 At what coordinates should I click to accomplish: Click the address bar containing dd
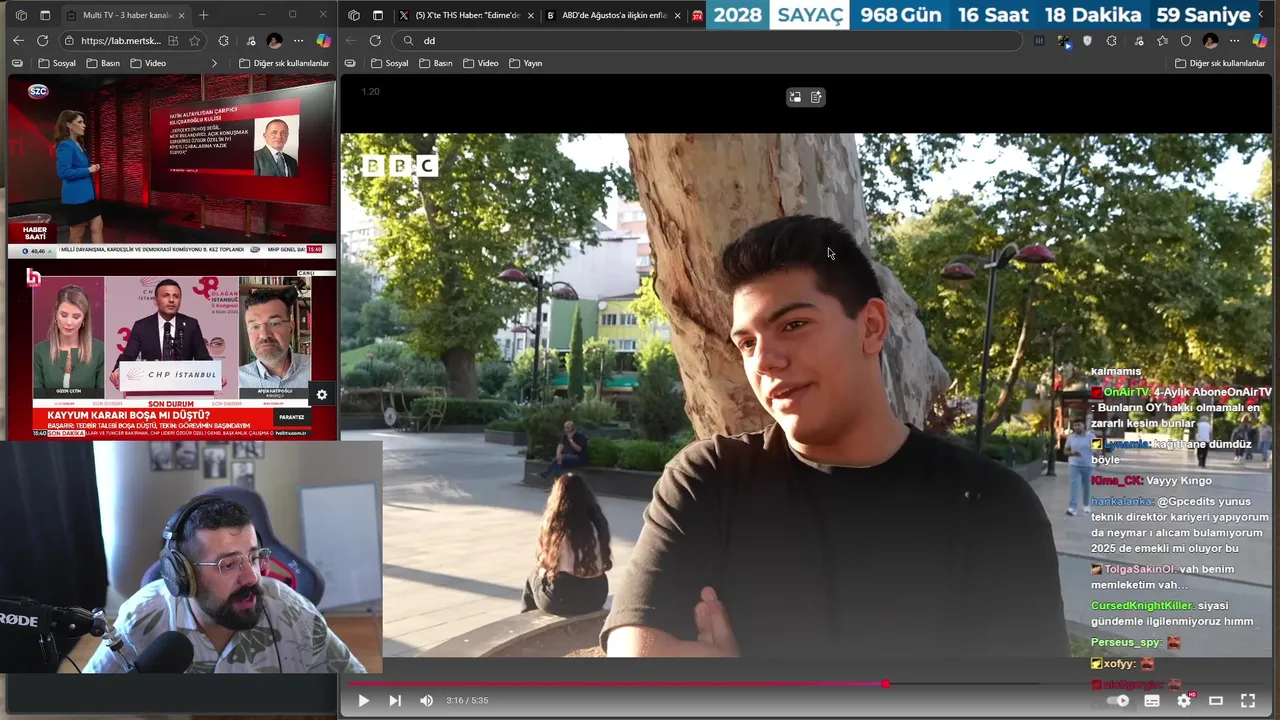pyautogui.click(x=705, y=41)
